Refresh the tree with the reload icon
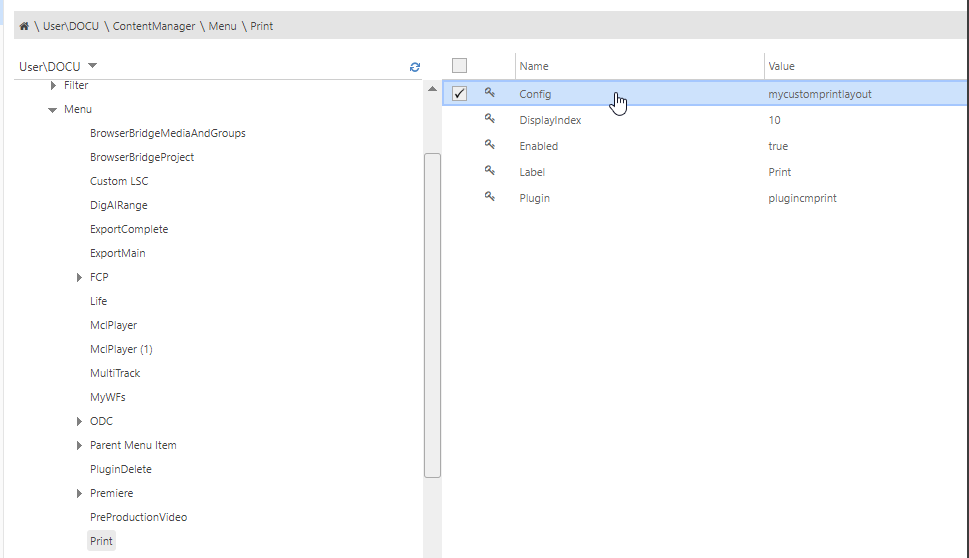The image size is (969, 558). click(x=415, y=67)
